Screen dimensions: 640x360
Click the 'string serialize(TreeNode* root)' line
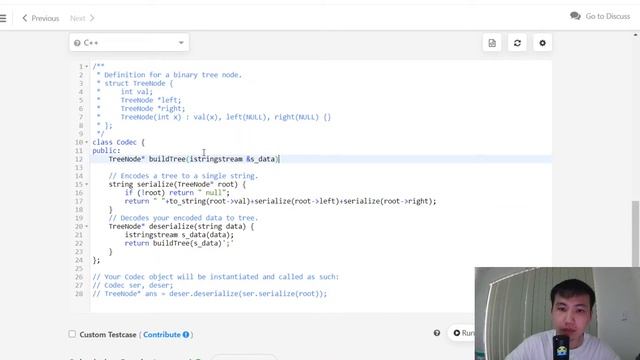click(x=177, y=184)
